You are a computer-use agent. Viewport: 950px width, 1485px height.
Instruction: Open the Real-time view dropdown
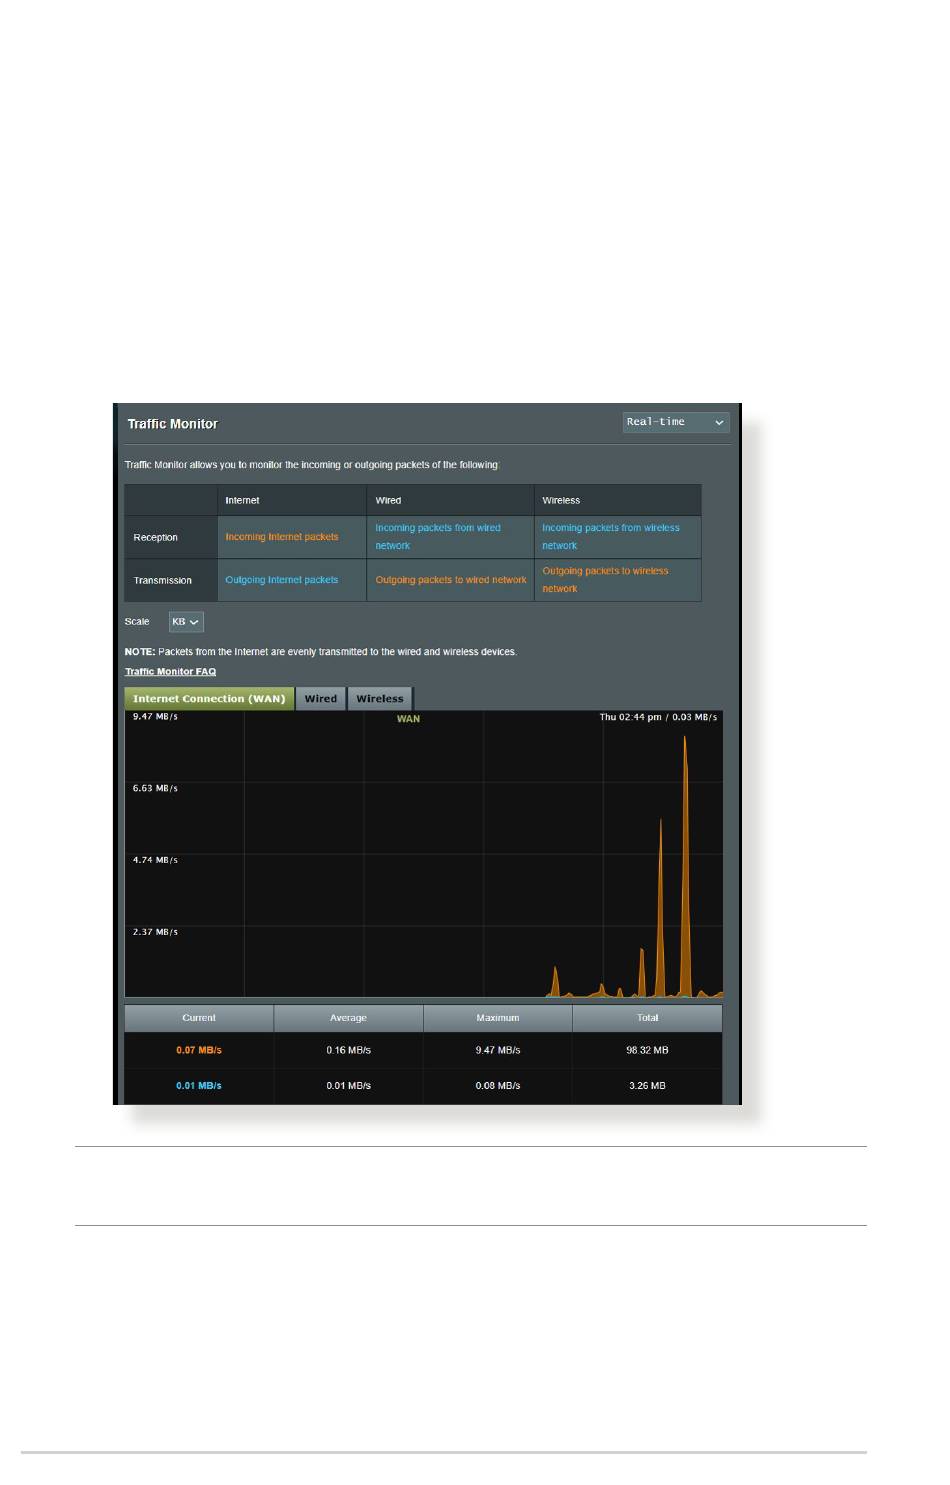point(676,422)
